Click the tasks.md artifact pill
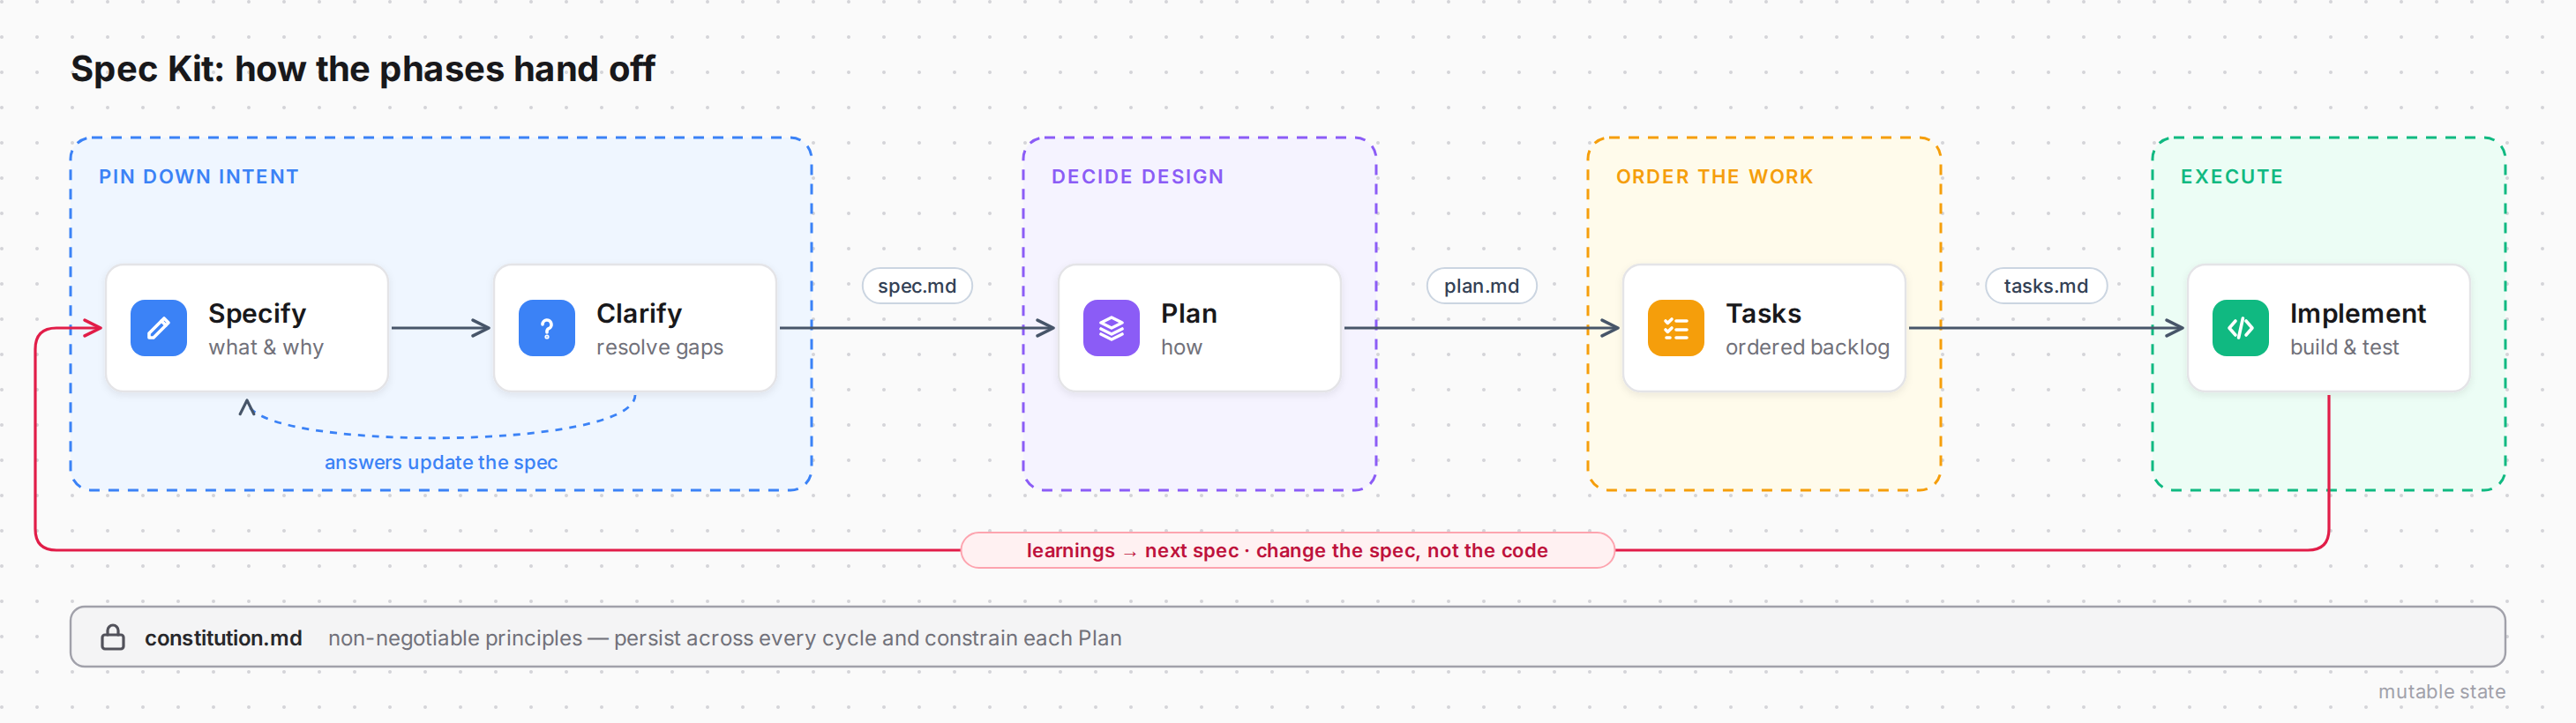This screenshot has height=723, width=2576. [x=2046, y=286]
